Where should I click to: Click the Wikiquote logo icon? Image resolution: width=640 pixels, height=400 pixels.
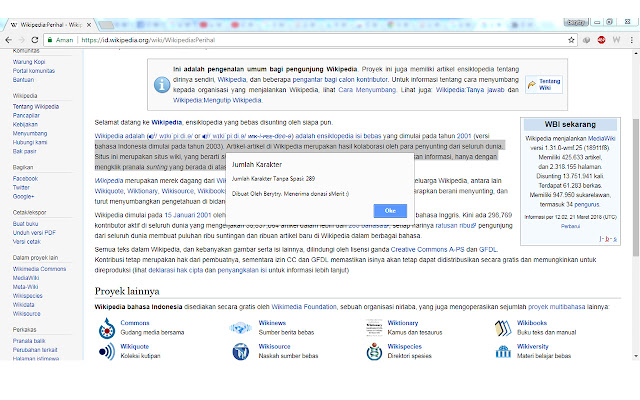click(x=107, y=351)
